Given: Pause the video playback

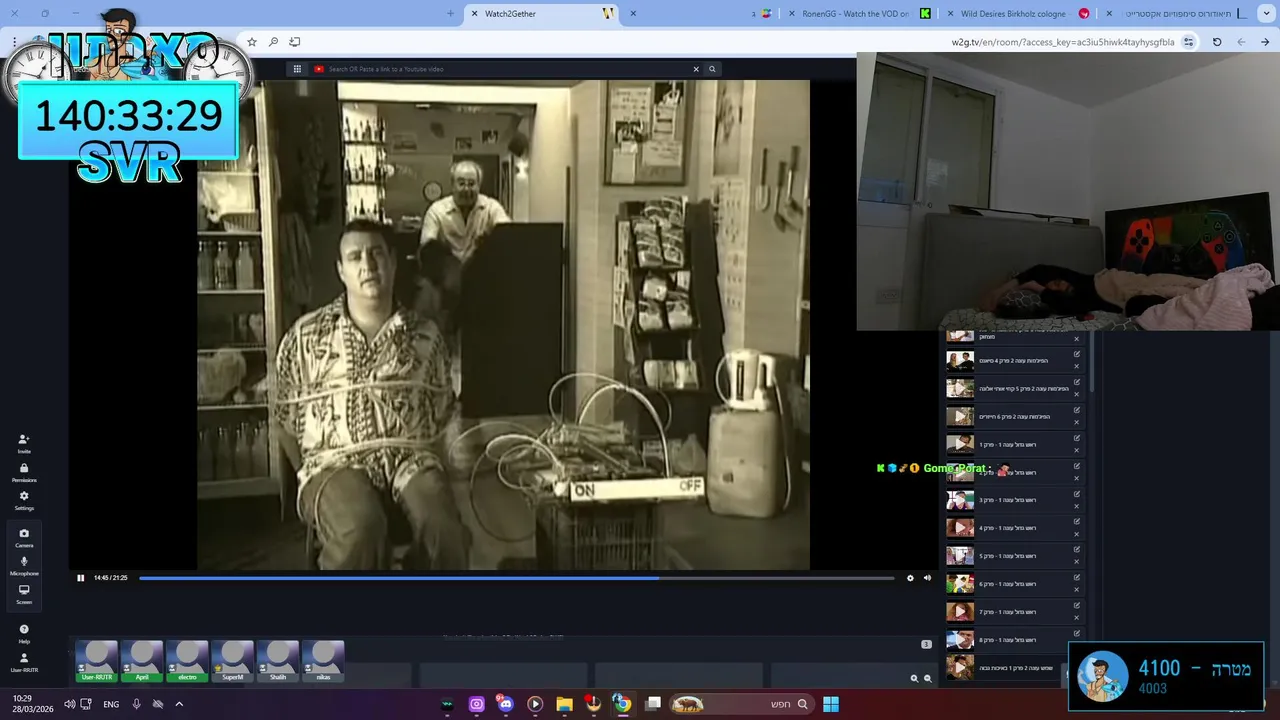Looking at the screenshot, I should pos(81,578).
